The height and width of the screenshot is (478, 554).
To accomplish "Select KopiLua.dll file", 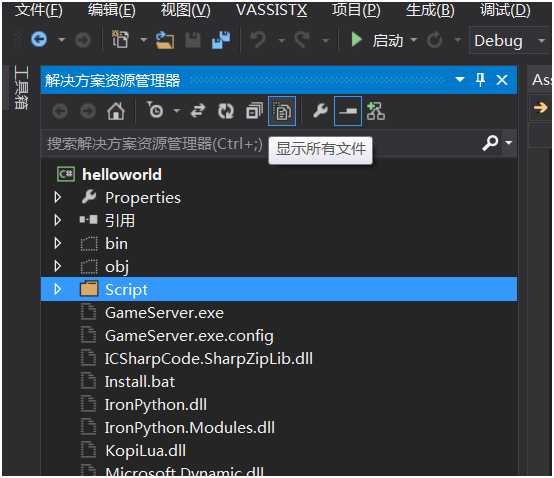I will pos(145,451).
